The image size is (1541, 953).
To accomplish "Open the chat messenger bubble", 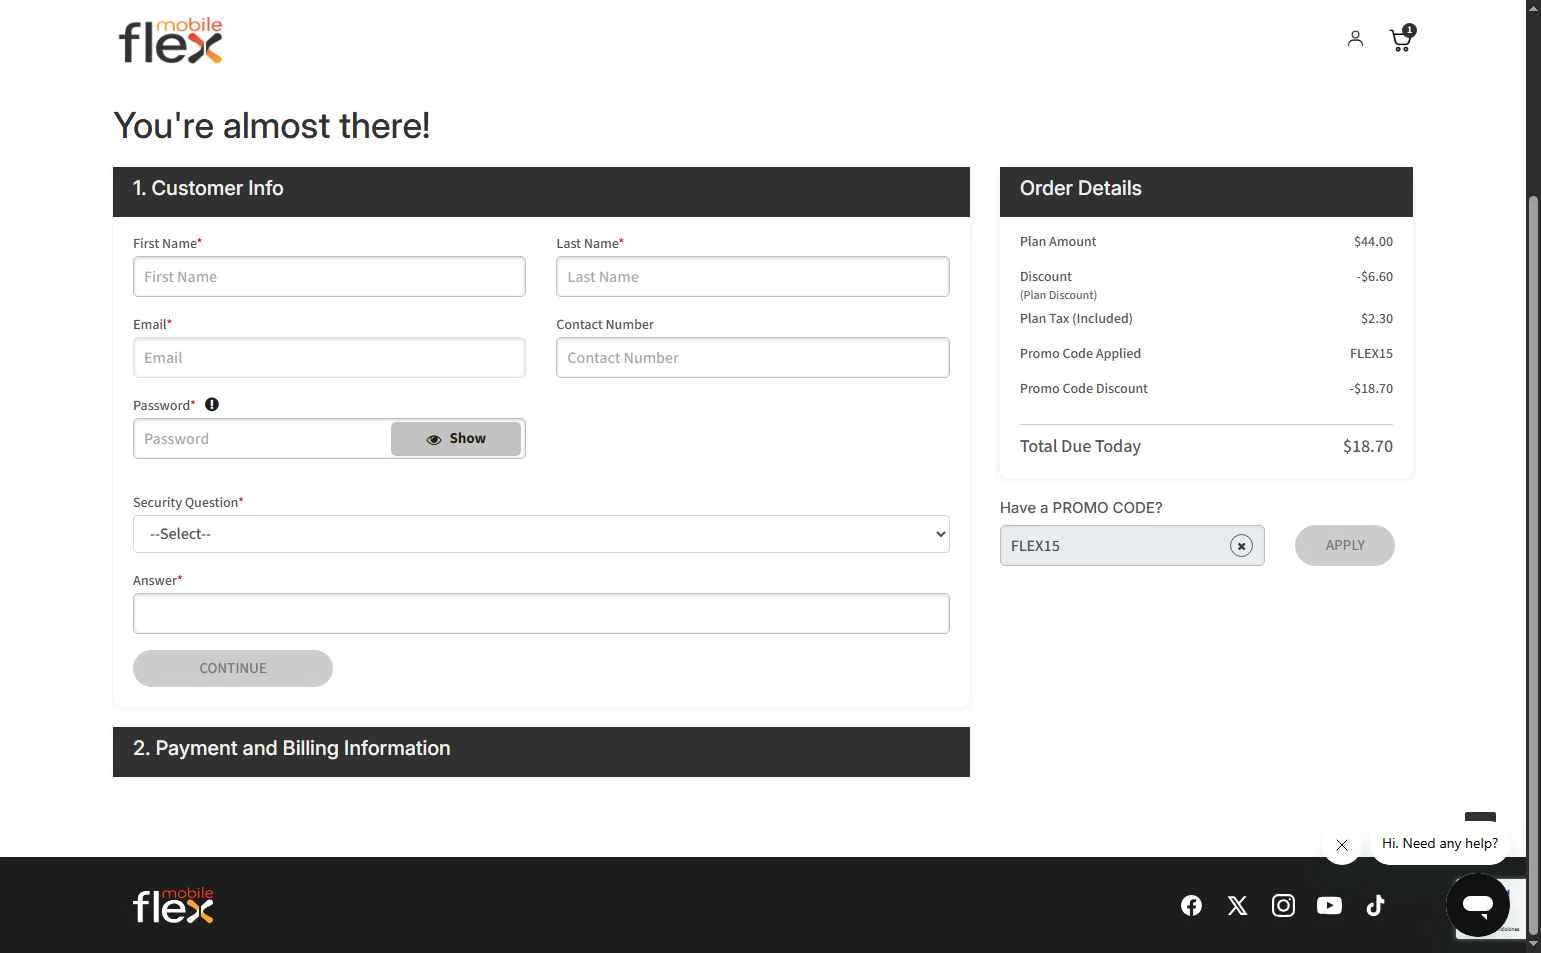I will coord(1478,905).
